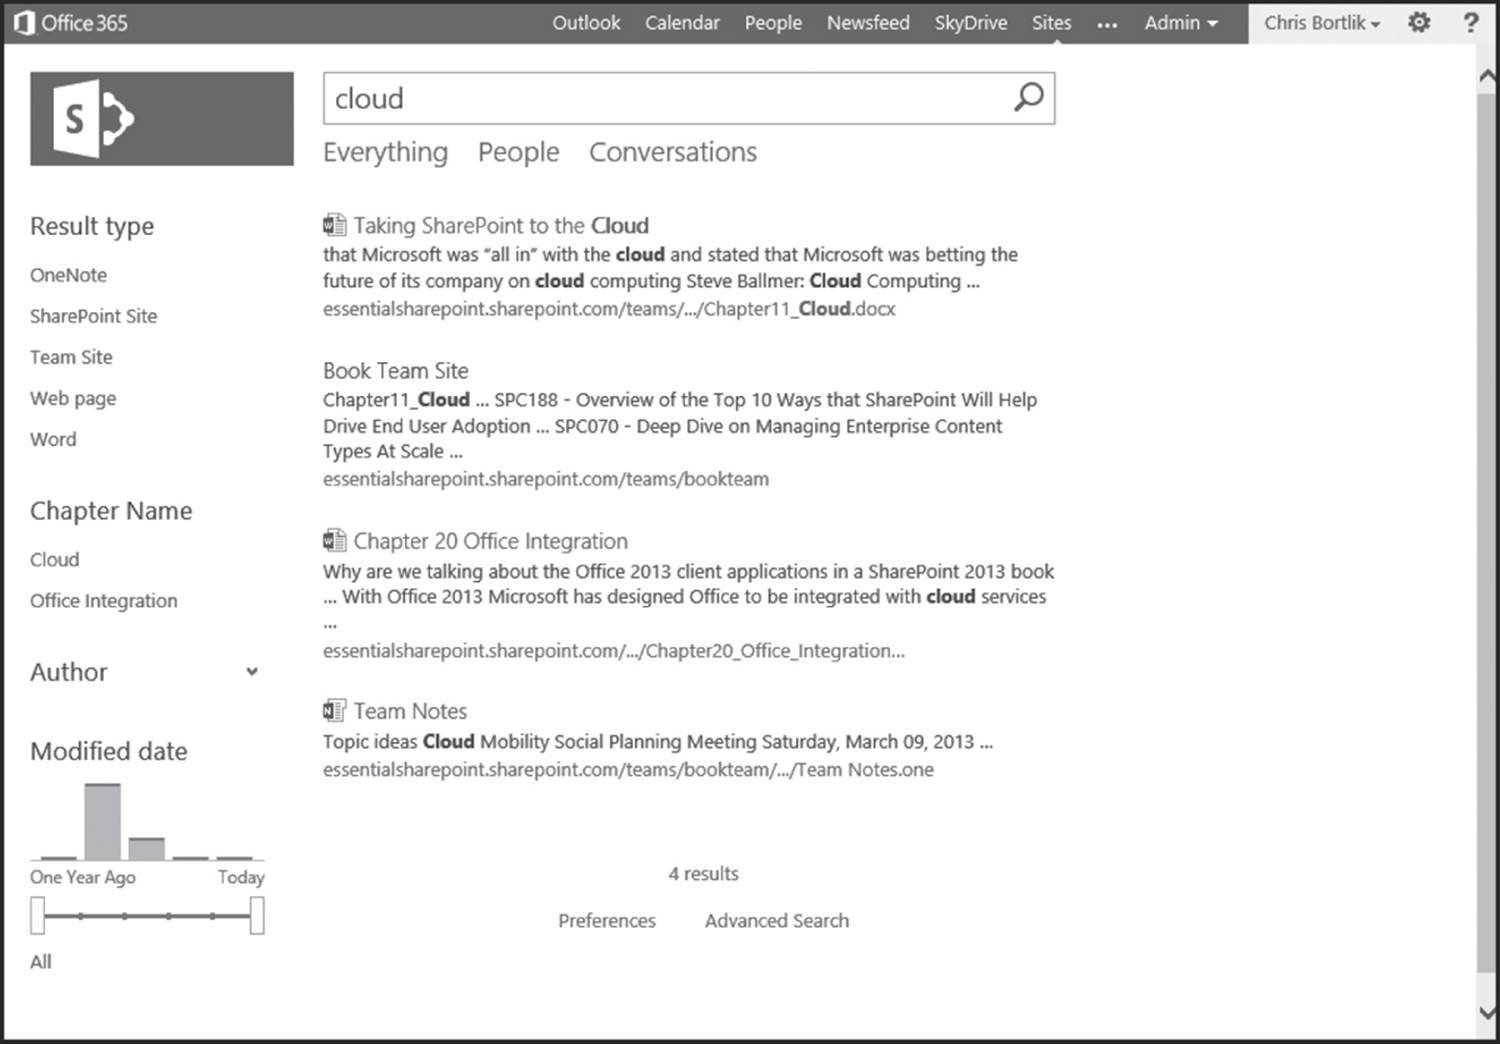Click the essentialsharepoint.sharepoint.com/teams/bookteam URL
1500x1044 pixels.
click(546, 479)
